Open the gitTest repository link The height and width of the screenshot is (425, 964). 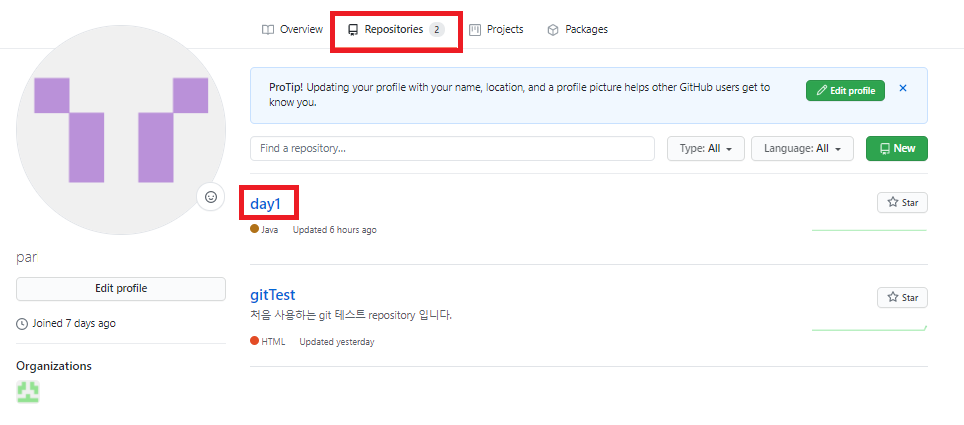point(273,295)
